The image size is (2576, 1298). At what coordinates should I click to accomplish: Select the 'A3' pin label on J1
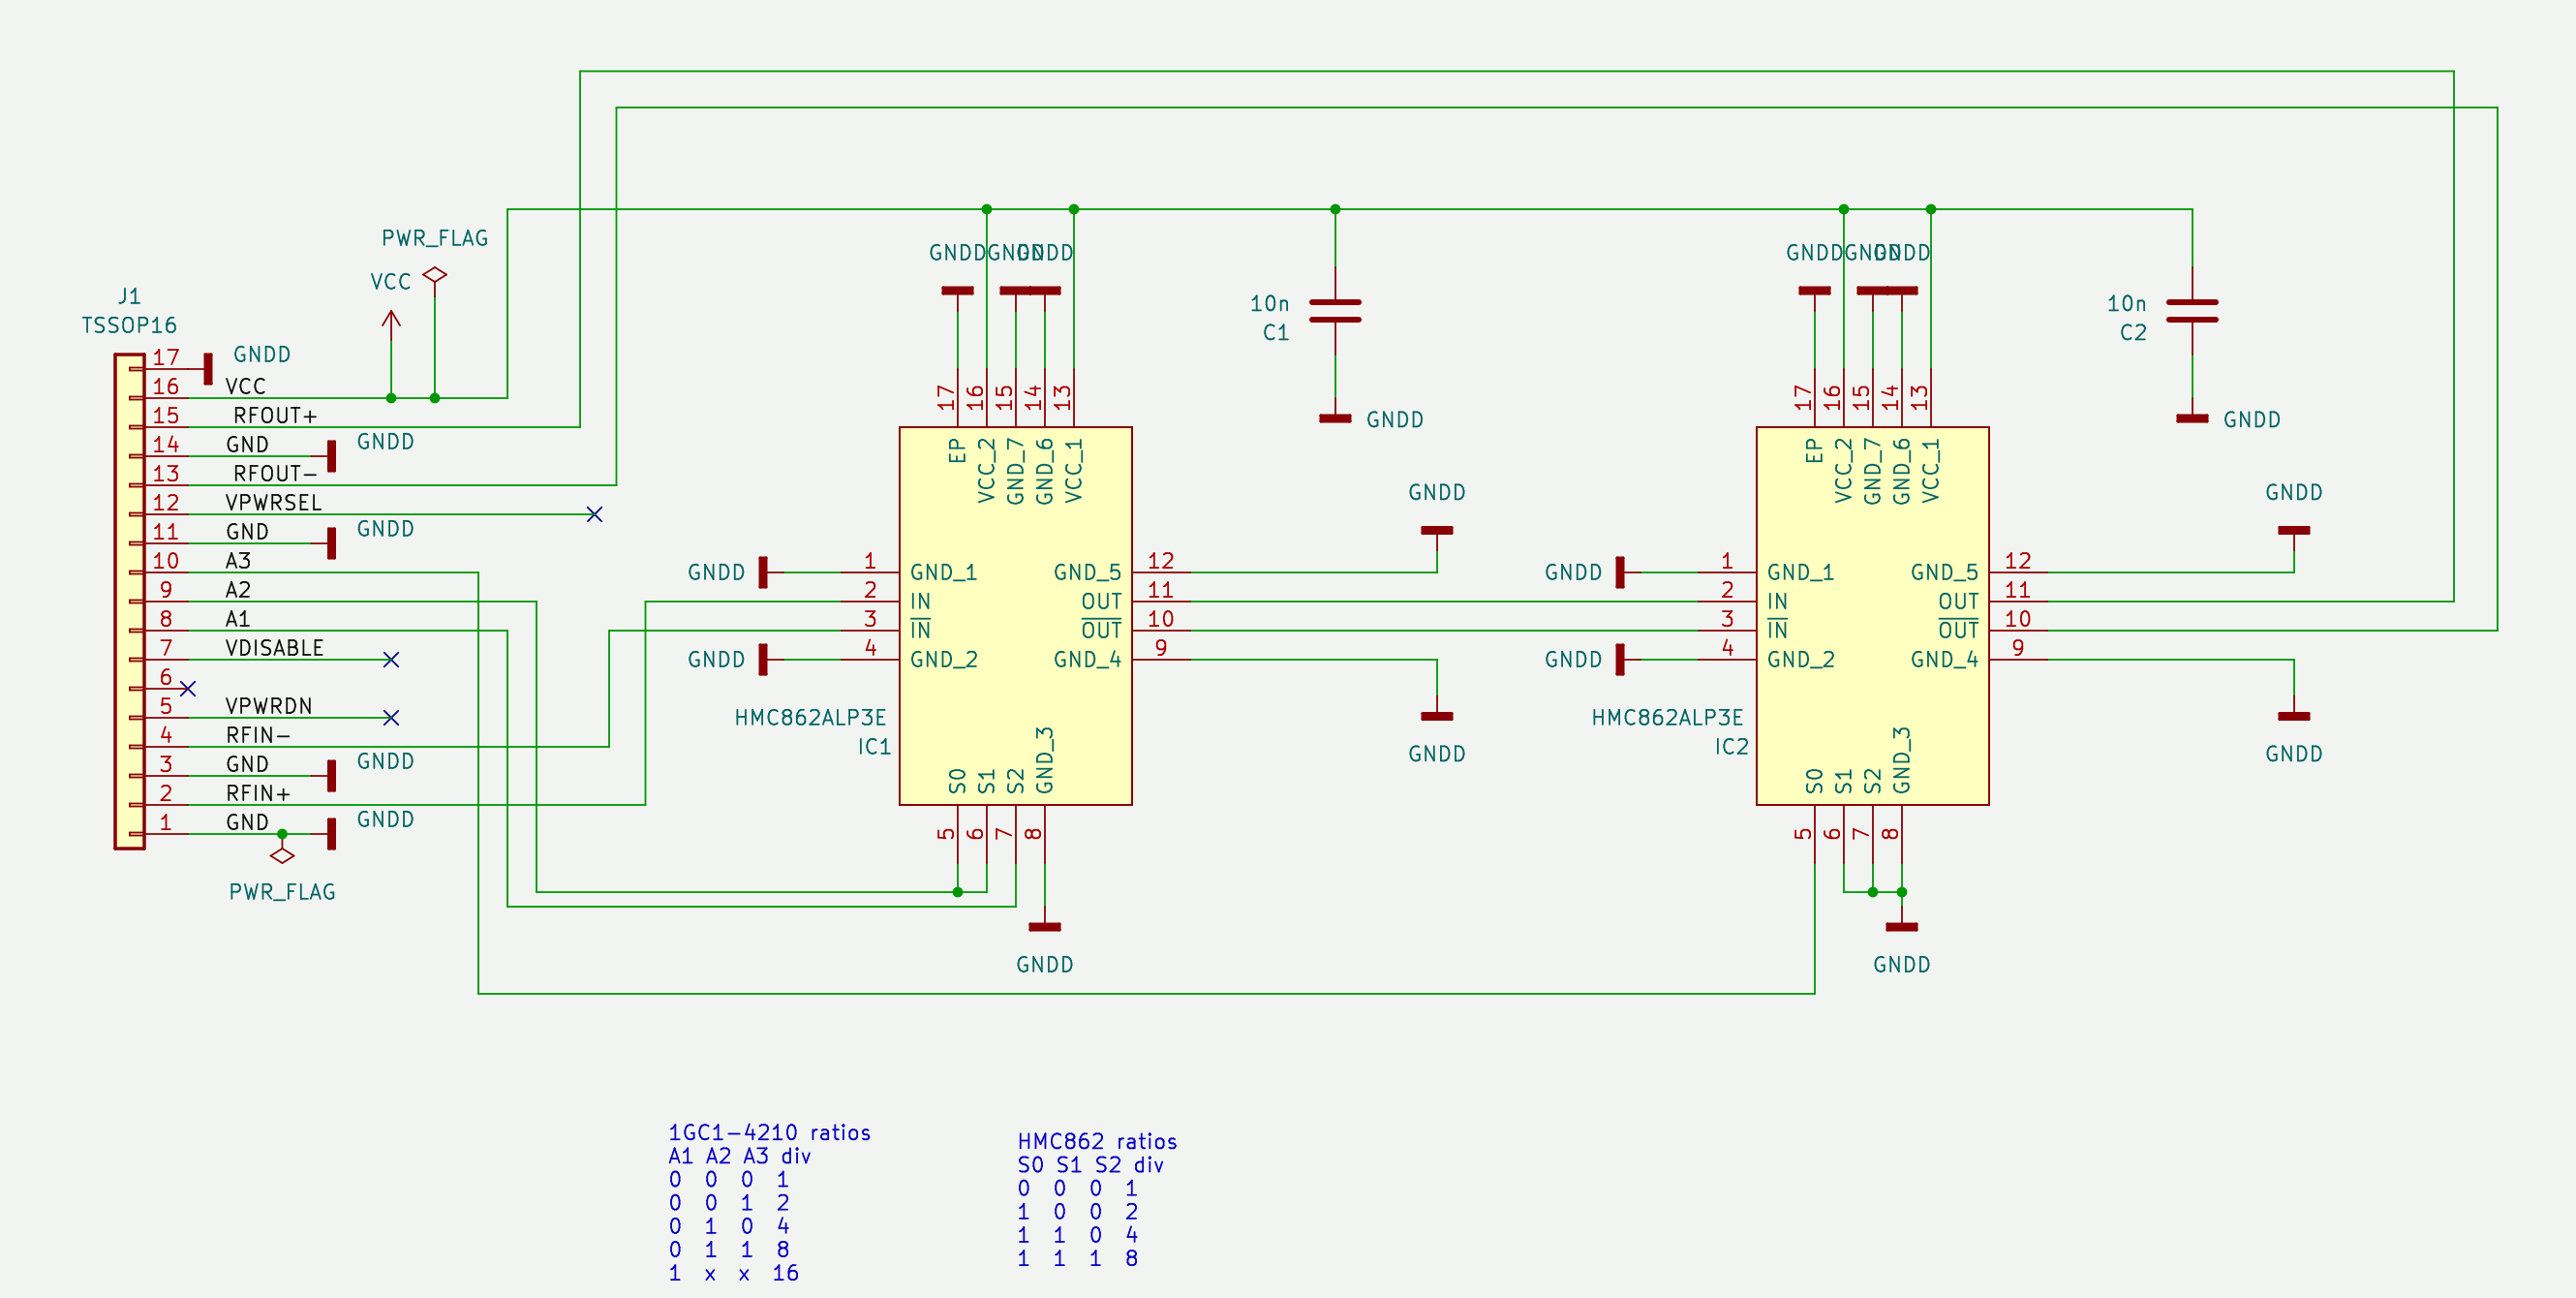click(x=238, y=561)
